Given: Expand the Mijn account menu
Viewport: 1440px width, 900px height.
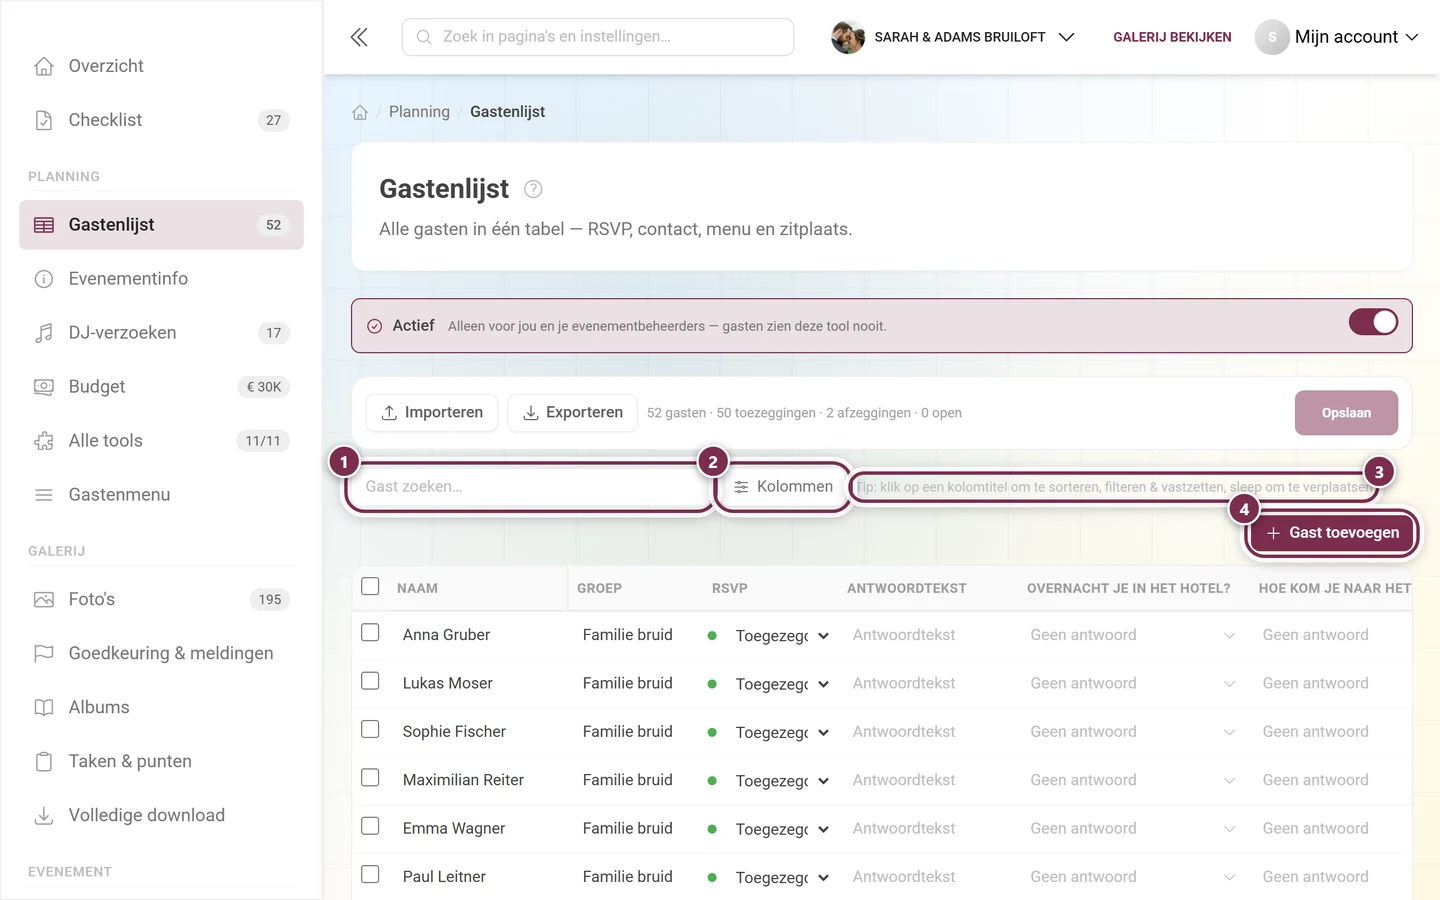Looking at the screenshot, I should coord(1337,37).
